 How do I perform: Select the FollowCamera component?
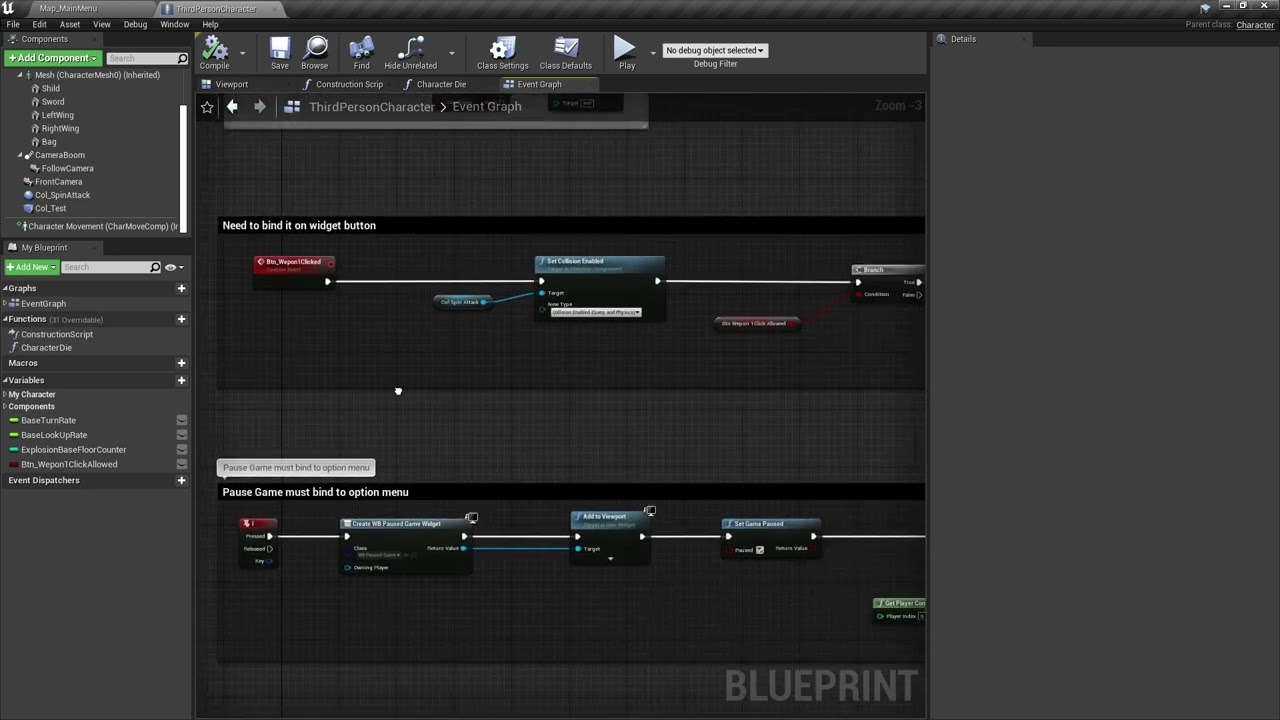(67, 168)
